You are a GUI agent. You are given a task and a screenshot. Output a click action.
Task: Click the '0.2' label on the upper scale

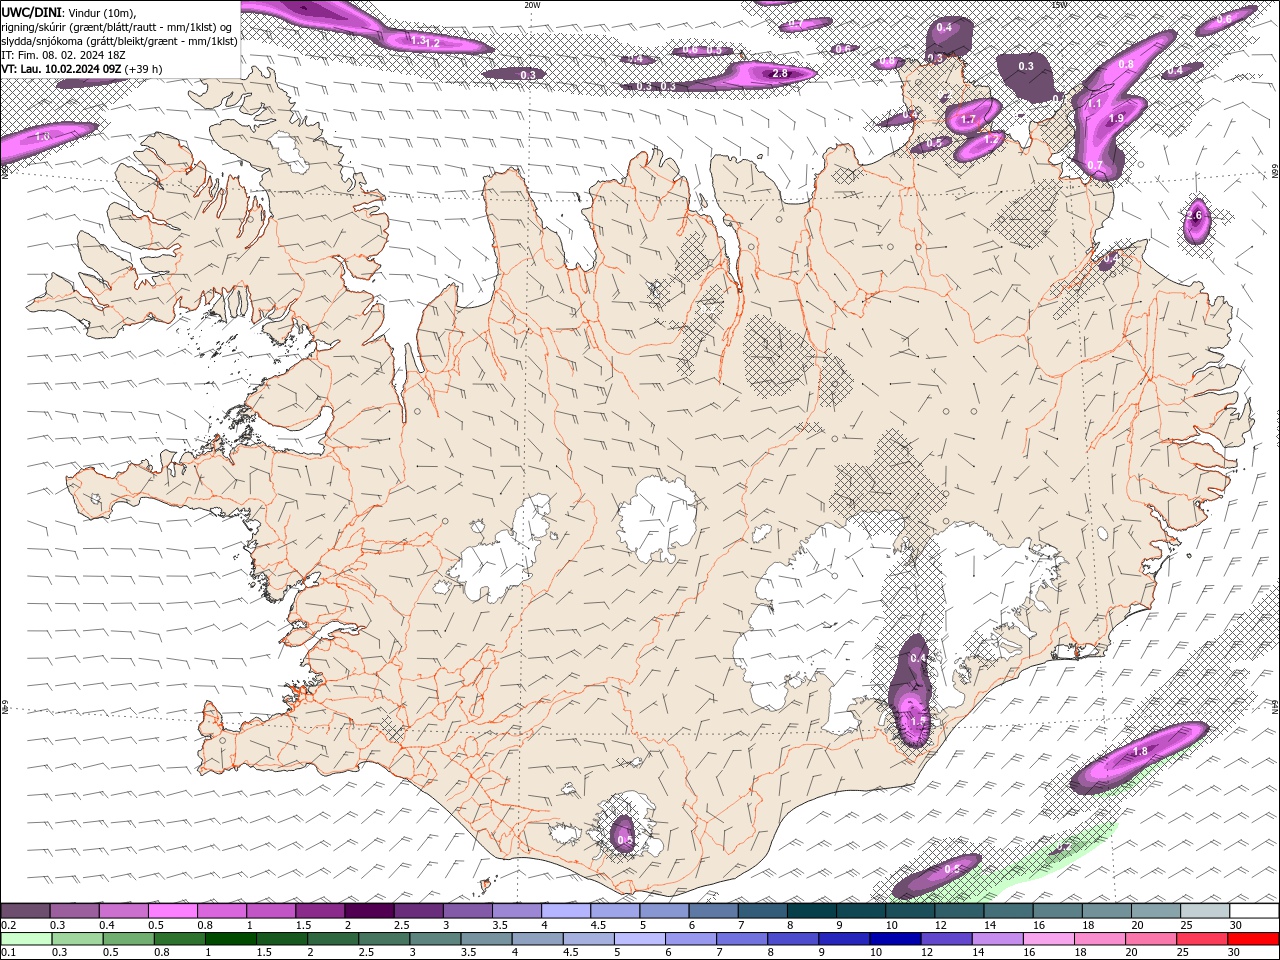tap(9, 925)
